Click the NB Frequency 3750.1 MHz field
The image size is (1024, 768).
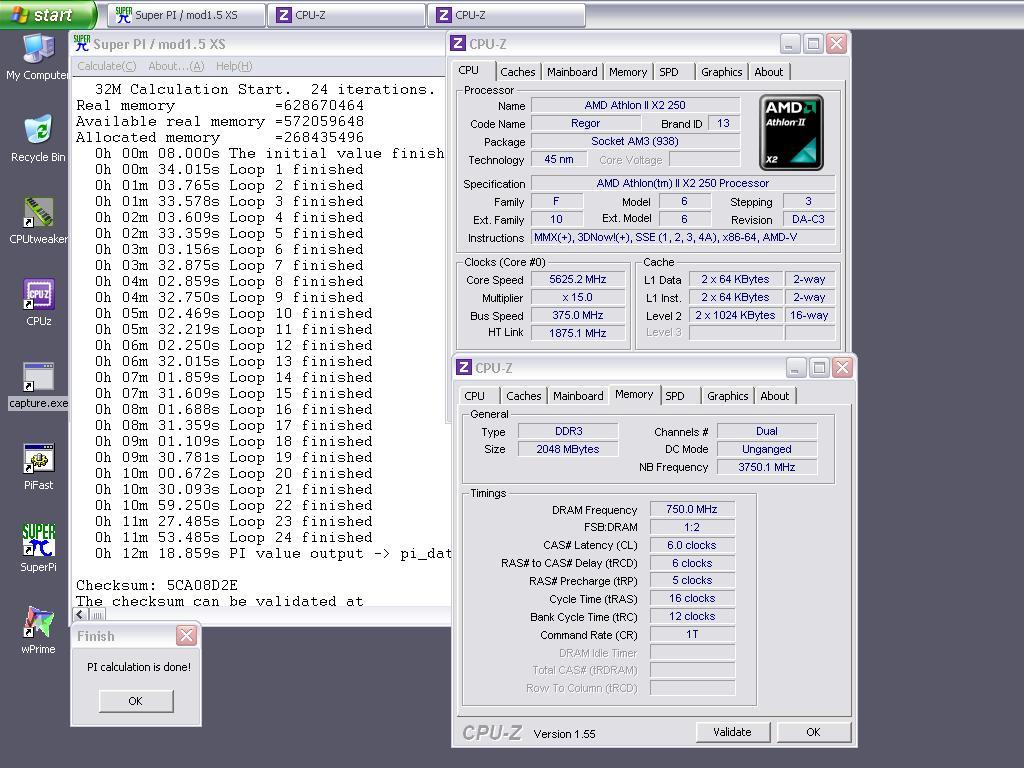(767, 467)
